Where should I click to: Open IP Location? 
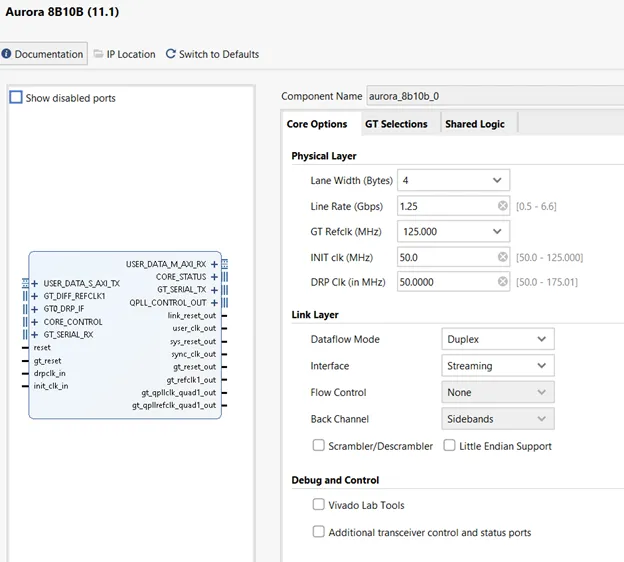(x=125, y=54)
